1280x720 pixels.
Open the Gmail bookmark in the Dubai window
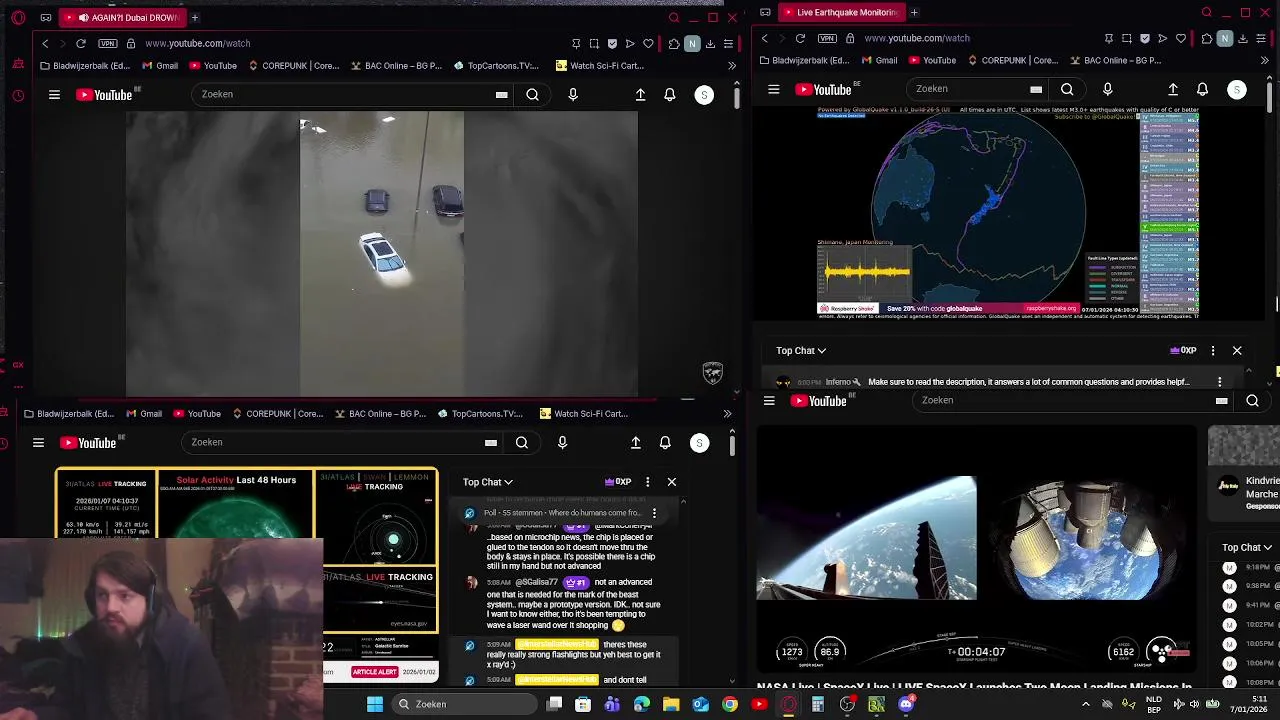click(x=160, y=66)
